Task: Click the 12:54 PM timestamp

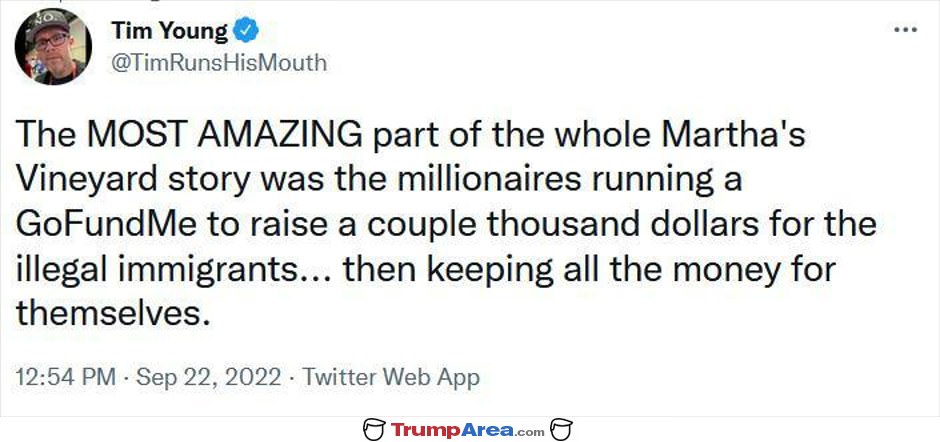Action: click(66, 377)
